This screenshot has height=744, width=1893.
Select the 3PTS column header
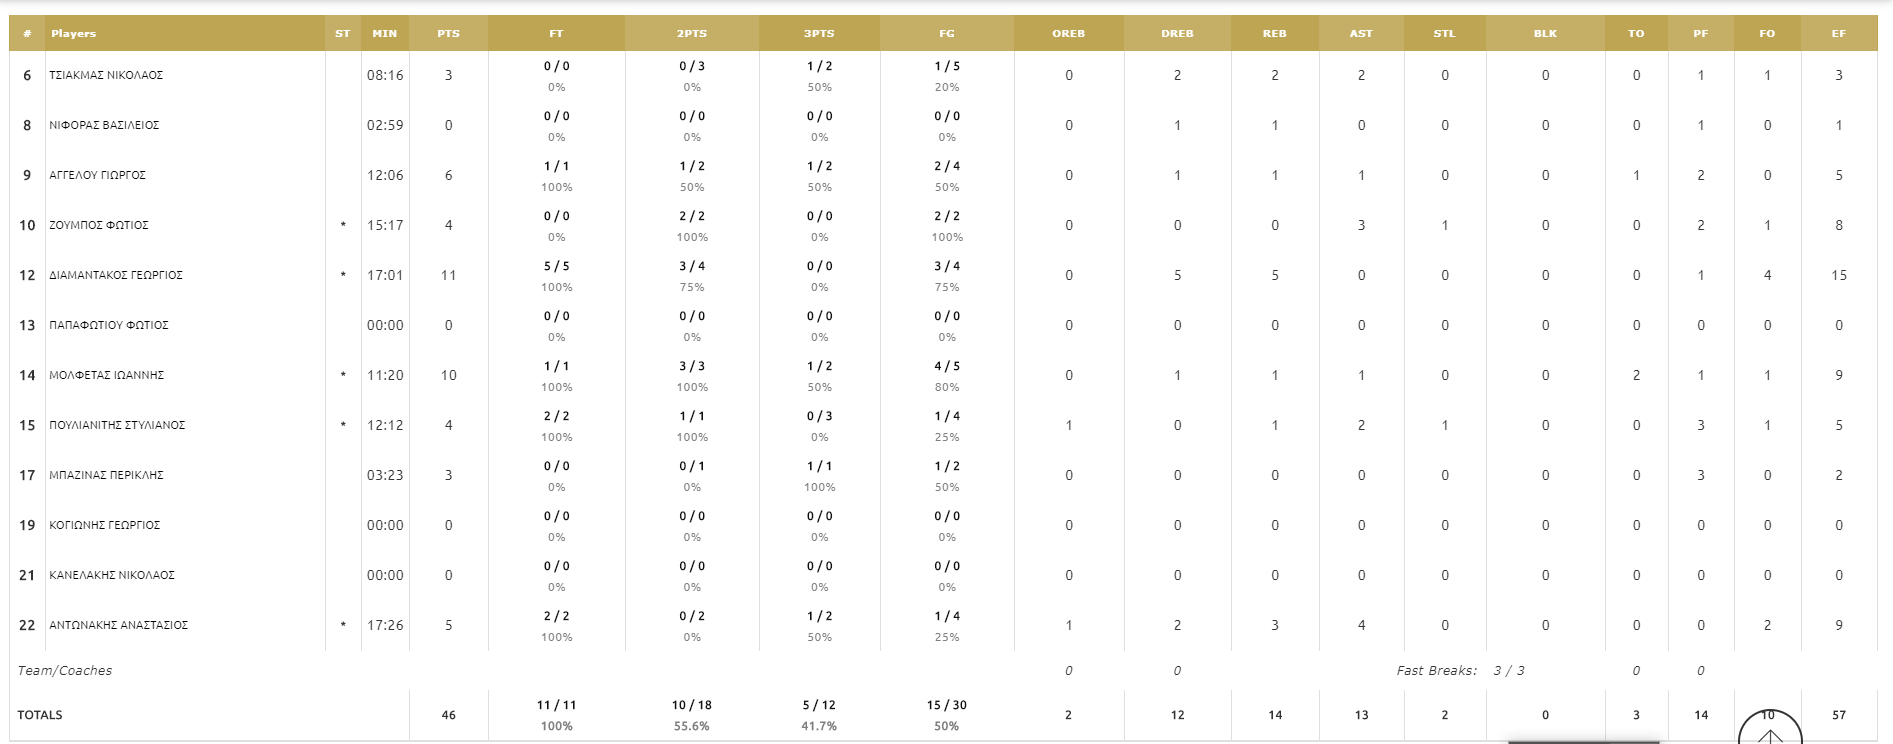tap(819, 34)
